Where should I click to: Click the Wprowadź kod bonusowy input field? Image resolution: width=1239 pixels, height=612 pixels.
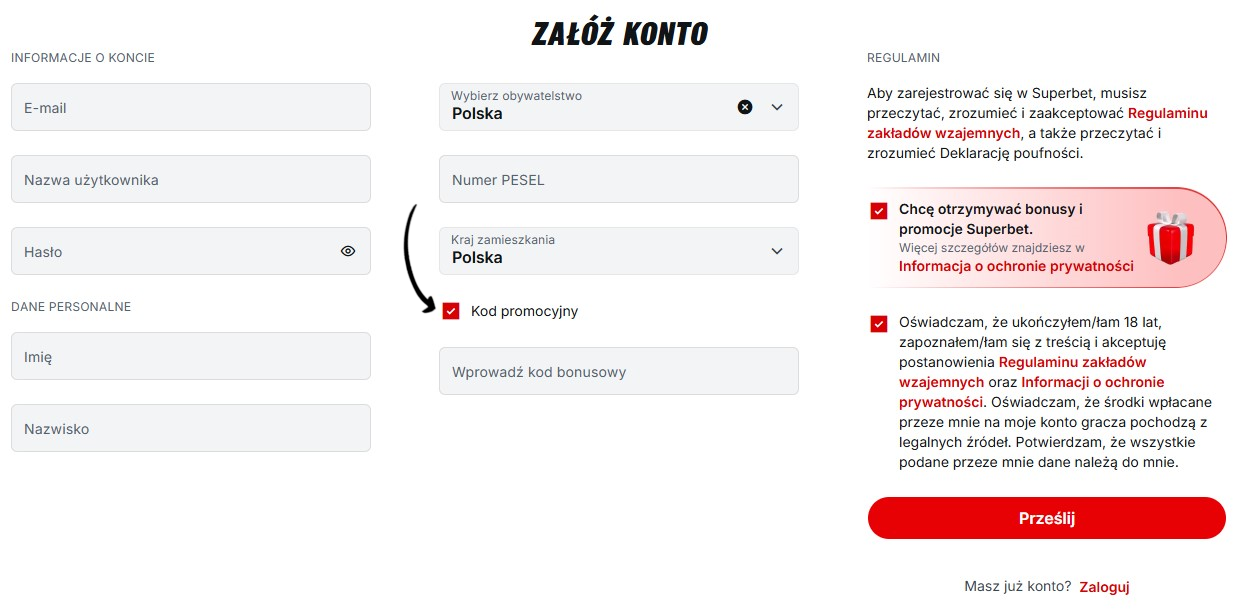point(619,371)
